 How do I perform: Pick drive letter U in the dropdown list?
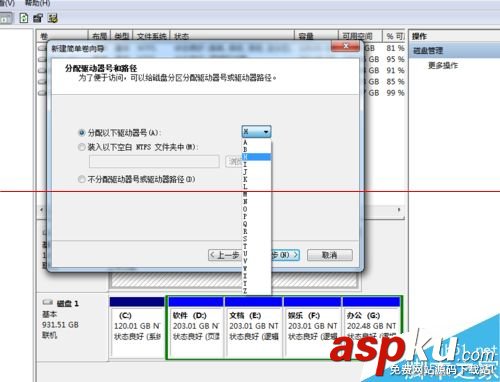pos(256,253)
